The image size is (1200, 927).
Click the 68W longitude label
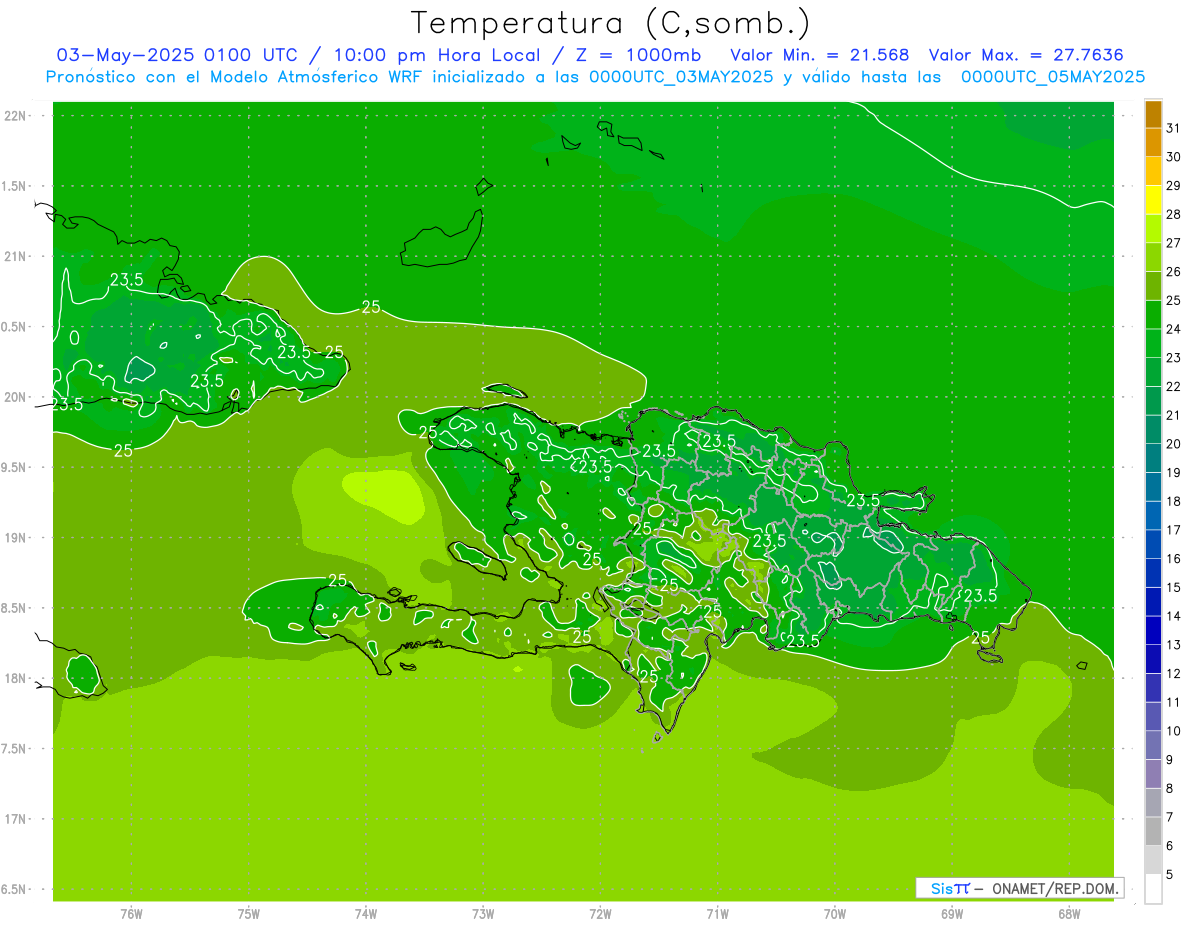tap(1069, 913)
